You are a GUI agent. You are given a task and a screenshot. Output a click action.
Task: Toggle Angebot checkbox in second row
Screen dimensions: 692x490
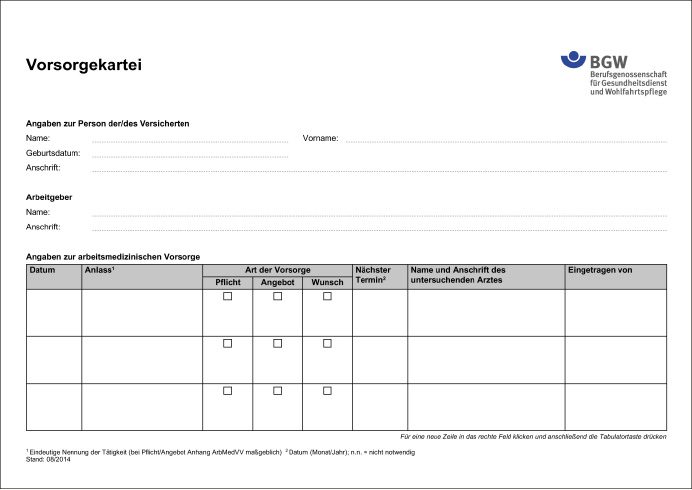click(x=277, y=343)
